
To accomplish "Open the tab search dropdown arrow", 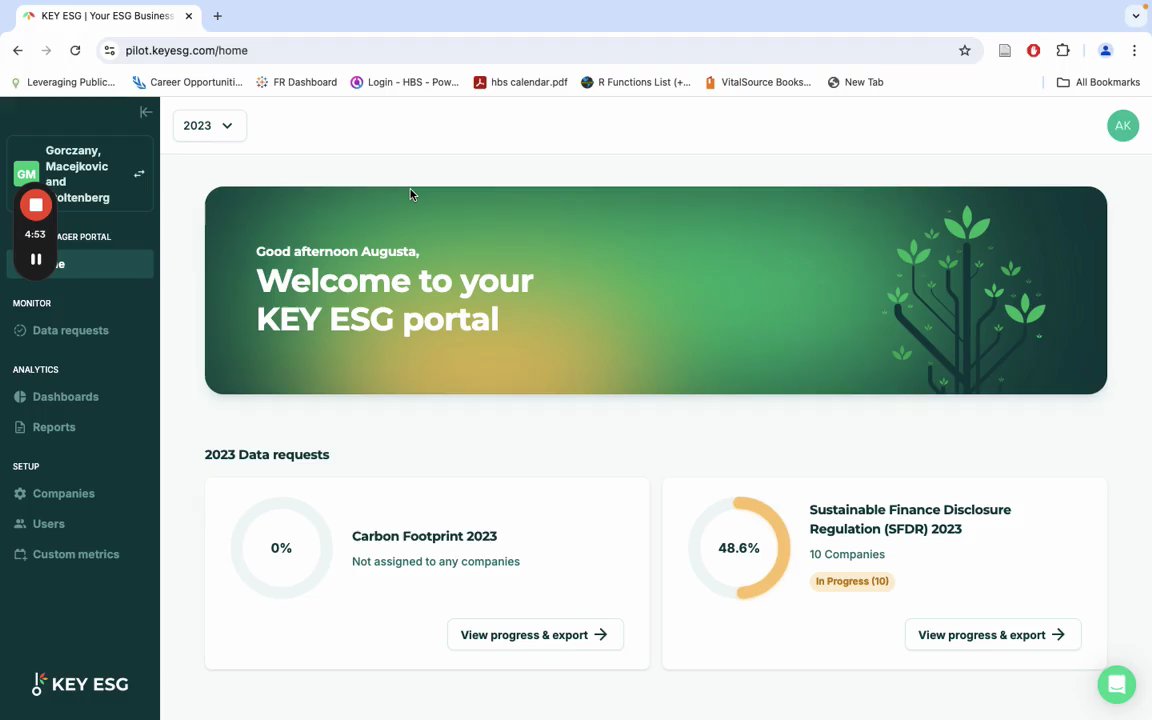I will point(1135,15).
